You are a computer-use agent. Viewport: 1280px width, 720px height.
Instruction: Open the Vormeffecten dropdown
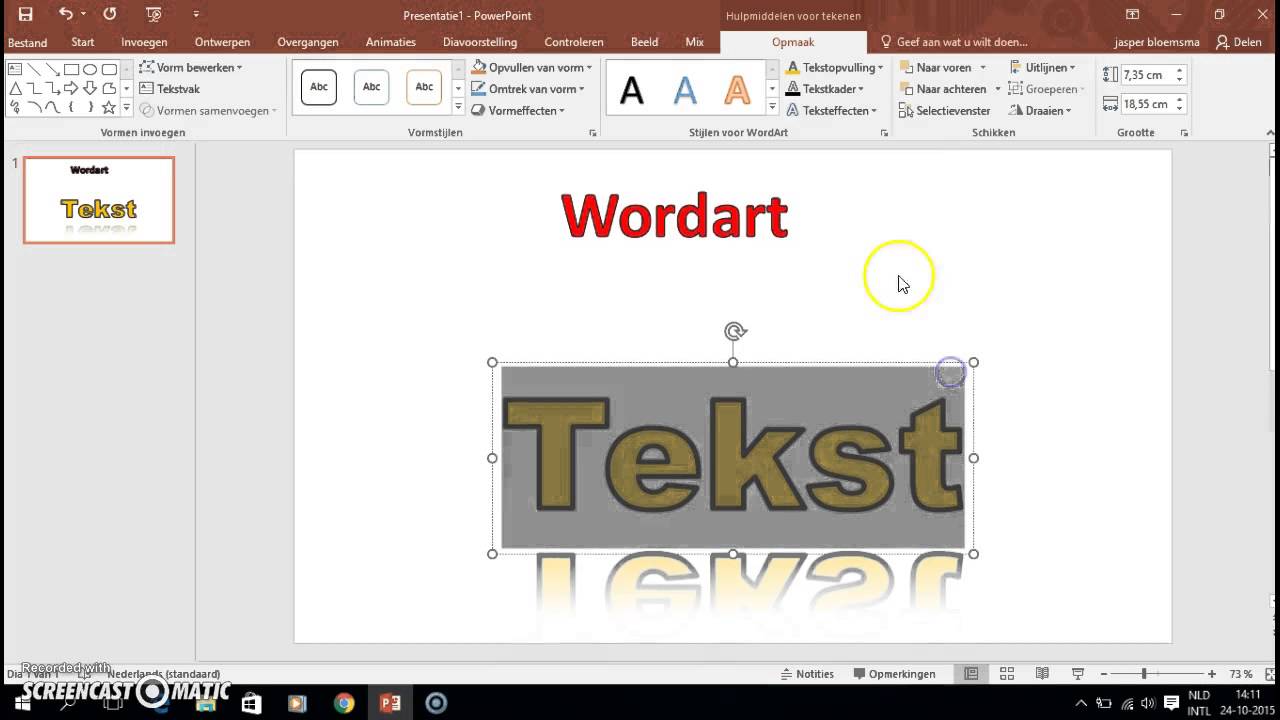tap(518, 111)
